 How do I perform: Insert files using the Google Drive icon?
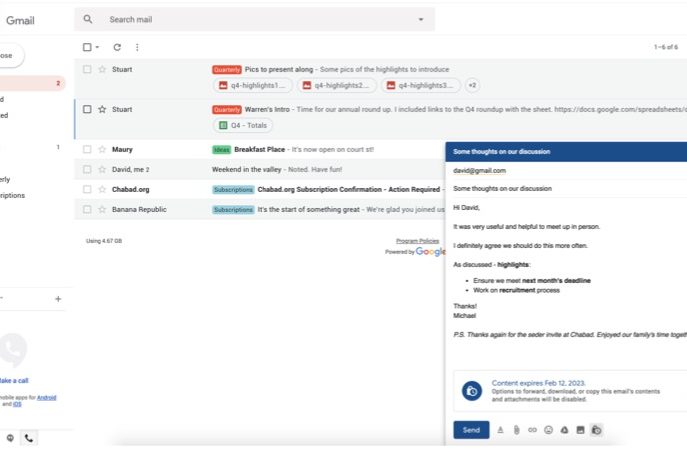(x=564, y=430)
